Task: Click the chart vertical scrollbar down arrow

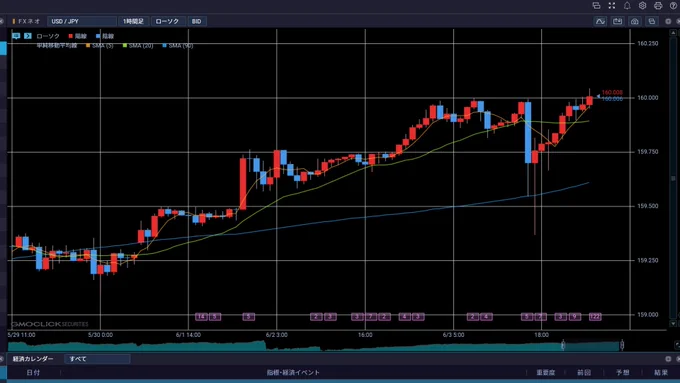Action: pos(673,324)
